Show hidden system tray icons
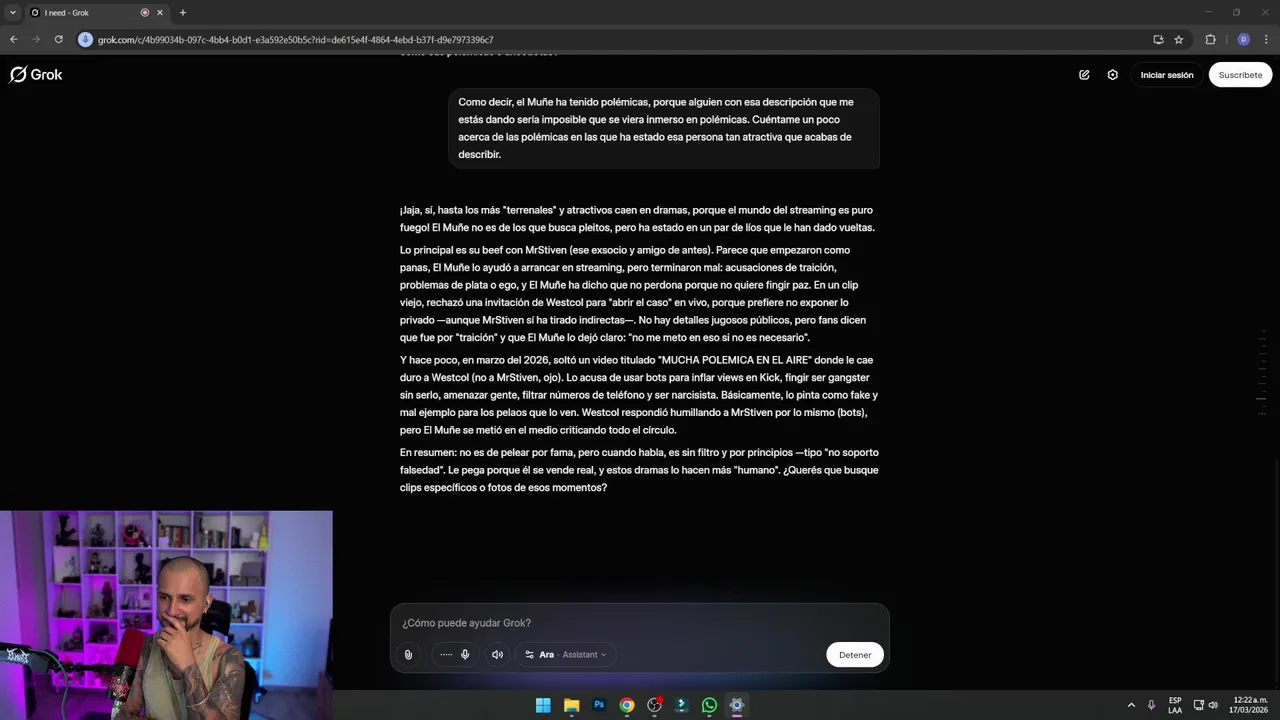1280x720 pixels. pos(1131,705)
